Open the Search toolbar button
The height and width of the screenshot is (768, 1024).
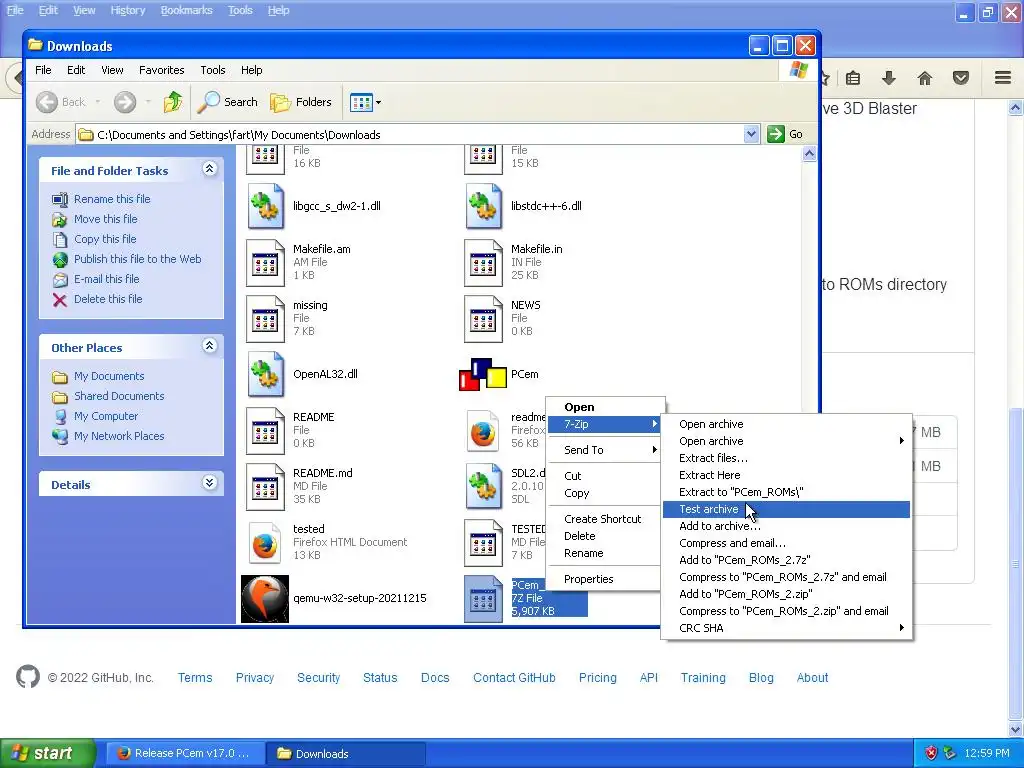pos(228,102)
